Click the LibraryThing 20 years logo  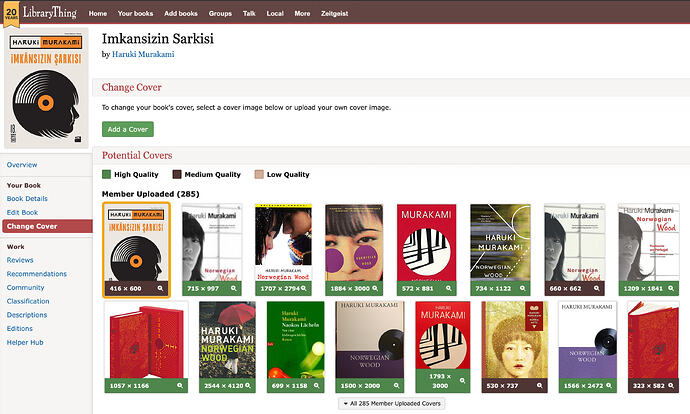pyautogui.click(x=40, y=13)
